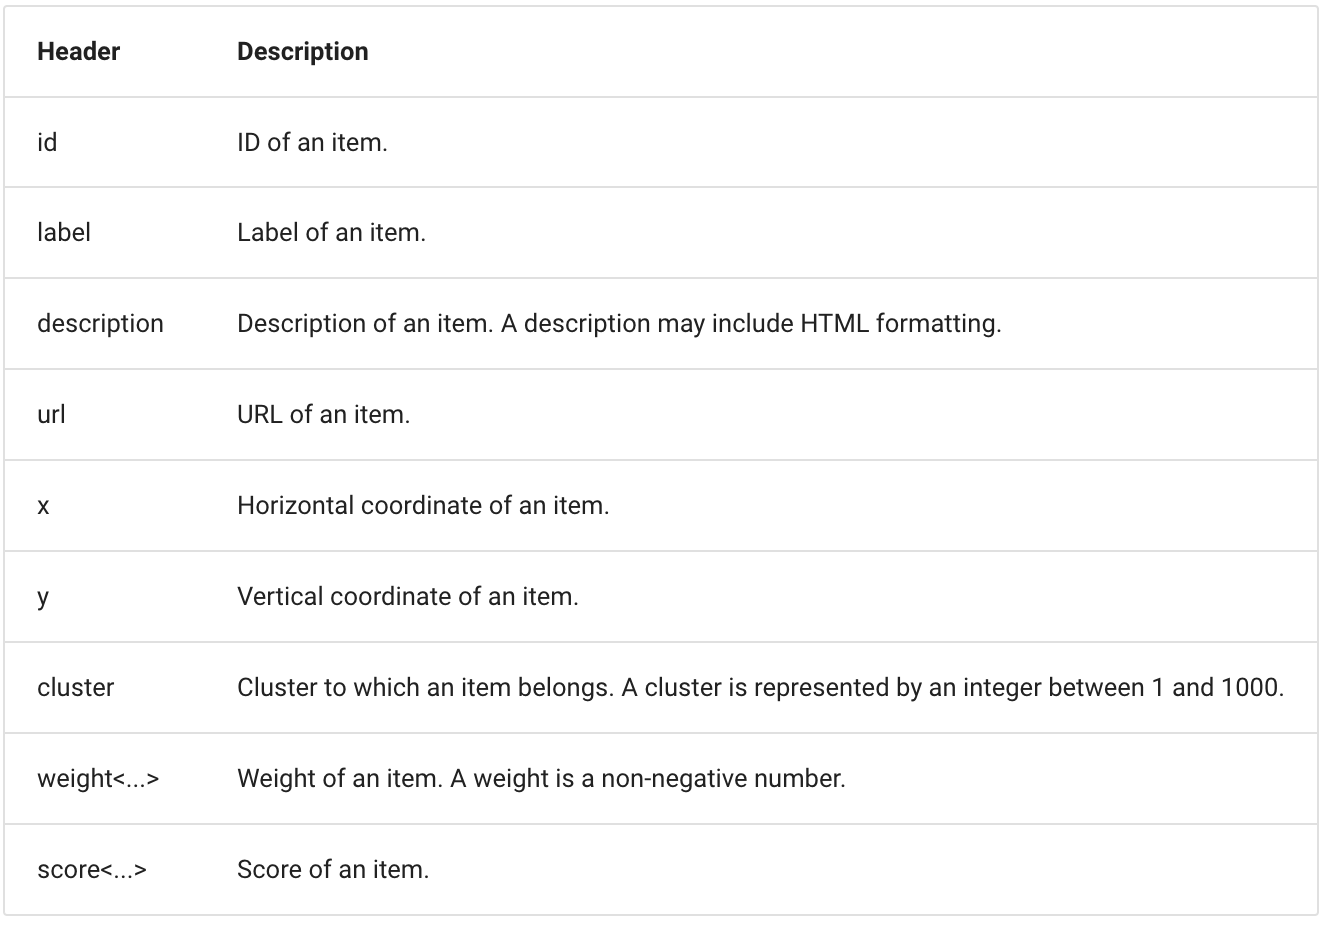
Task: Click the "Description" column heading
Action: [x=302, y=52]
